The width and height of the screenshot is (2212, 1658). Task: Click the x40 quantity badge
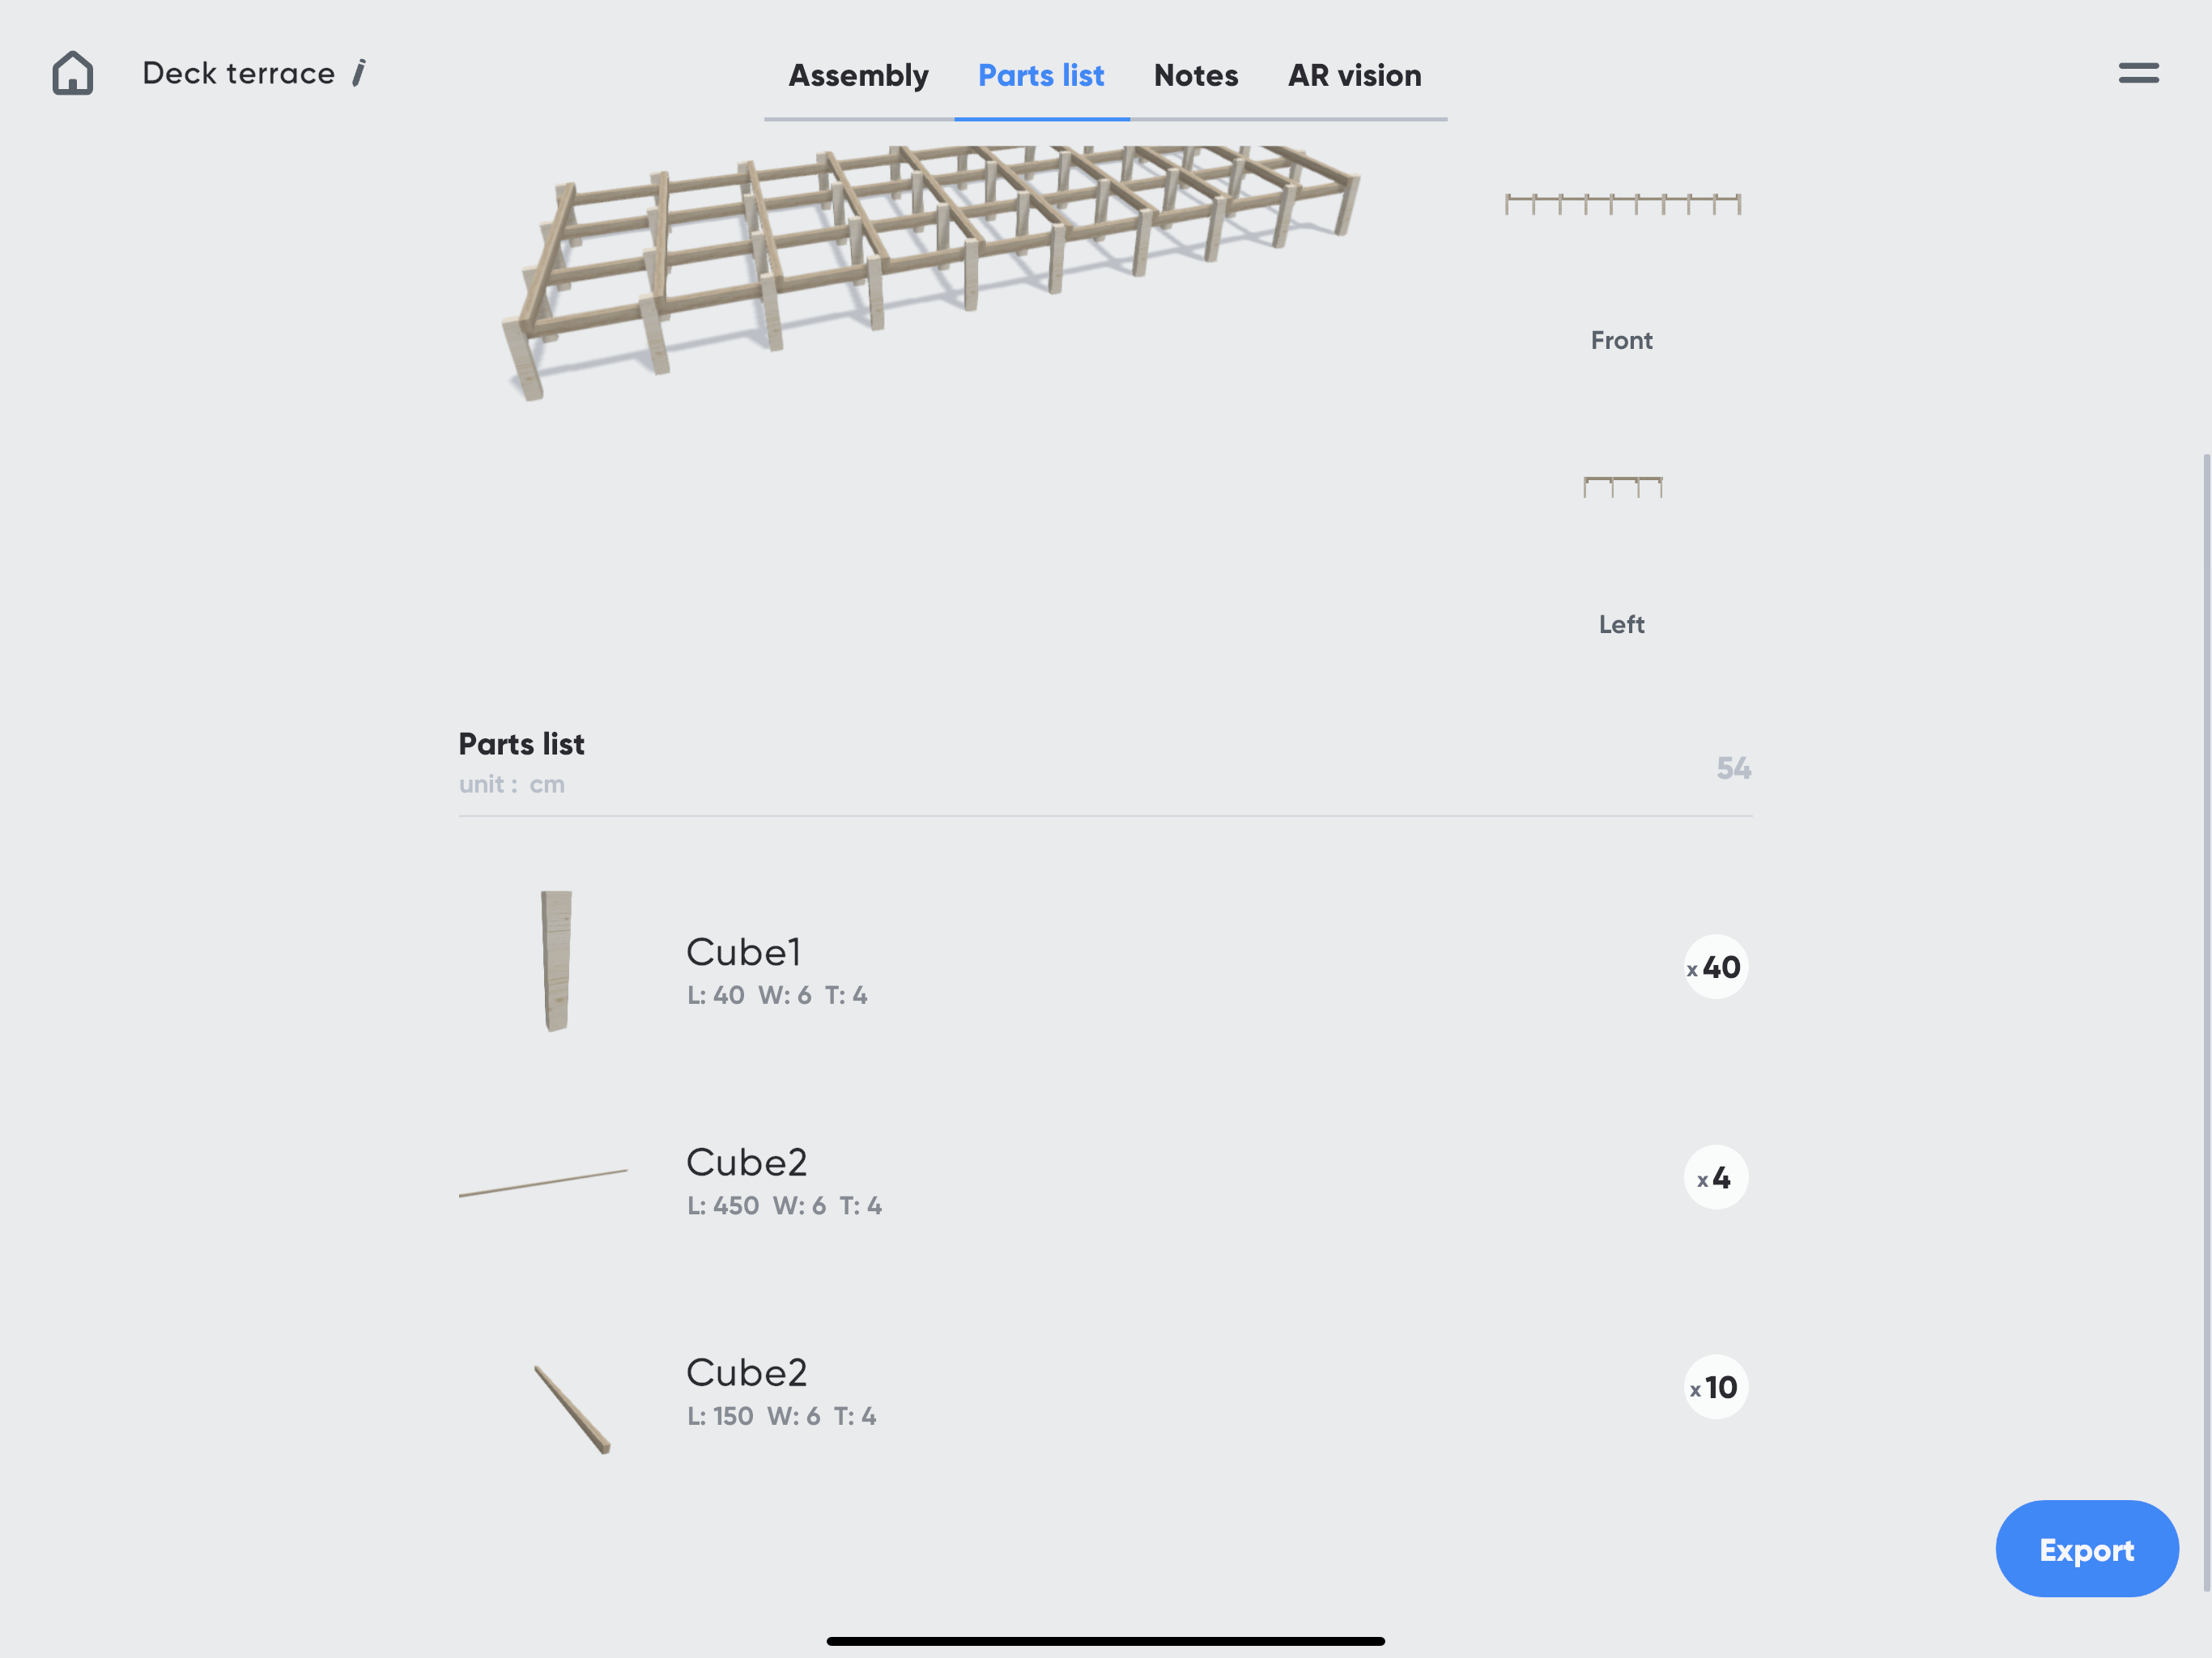coord(1715,967)
